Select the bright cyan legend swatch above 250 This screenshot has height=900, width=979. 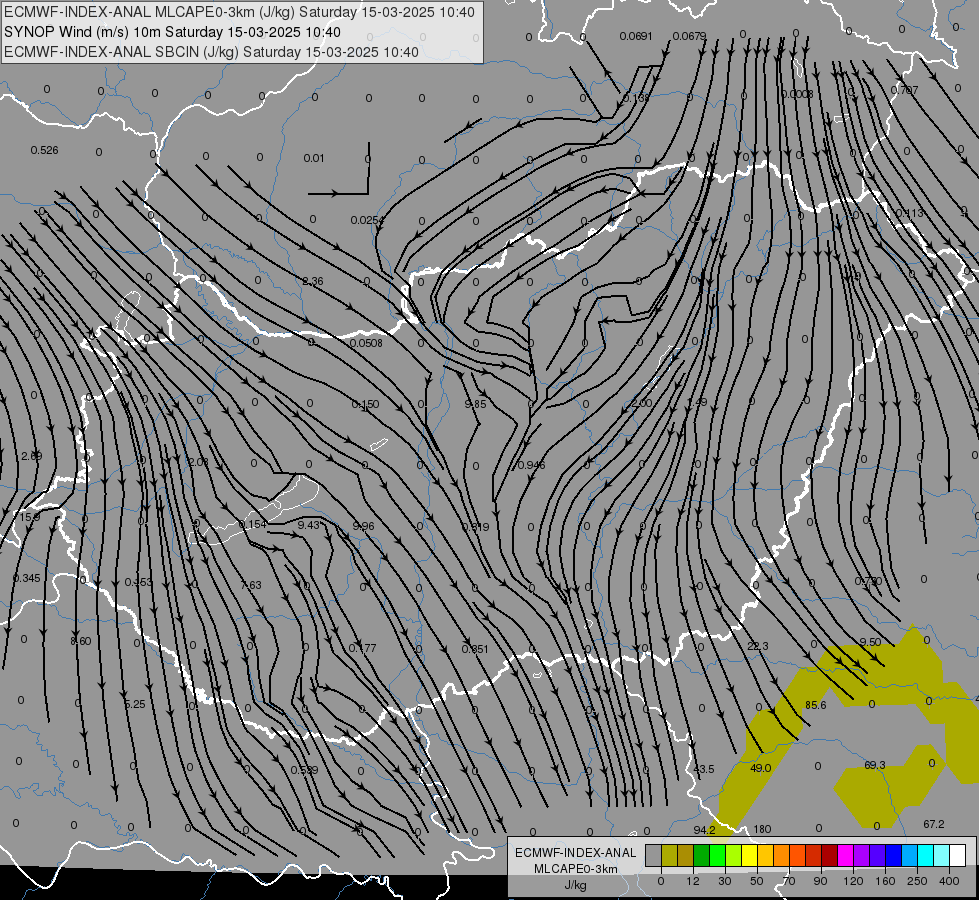click(x=925, y=855)
